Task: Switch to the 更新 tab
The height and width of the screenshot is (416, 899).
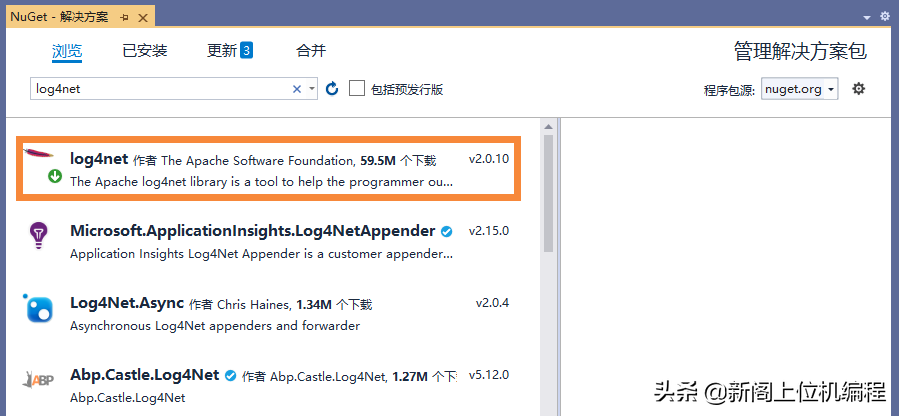Action: [222, 50]
